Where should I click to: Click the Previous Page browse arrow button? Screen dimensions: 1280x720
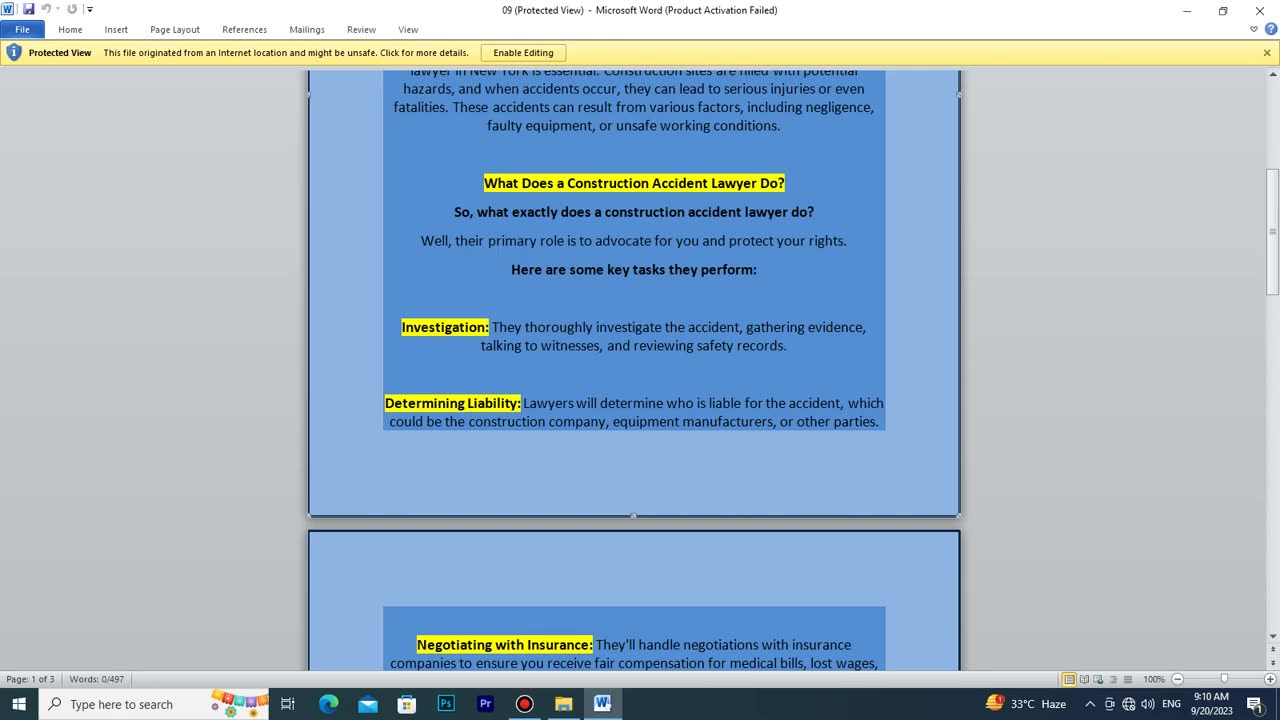coord(1272,647)
